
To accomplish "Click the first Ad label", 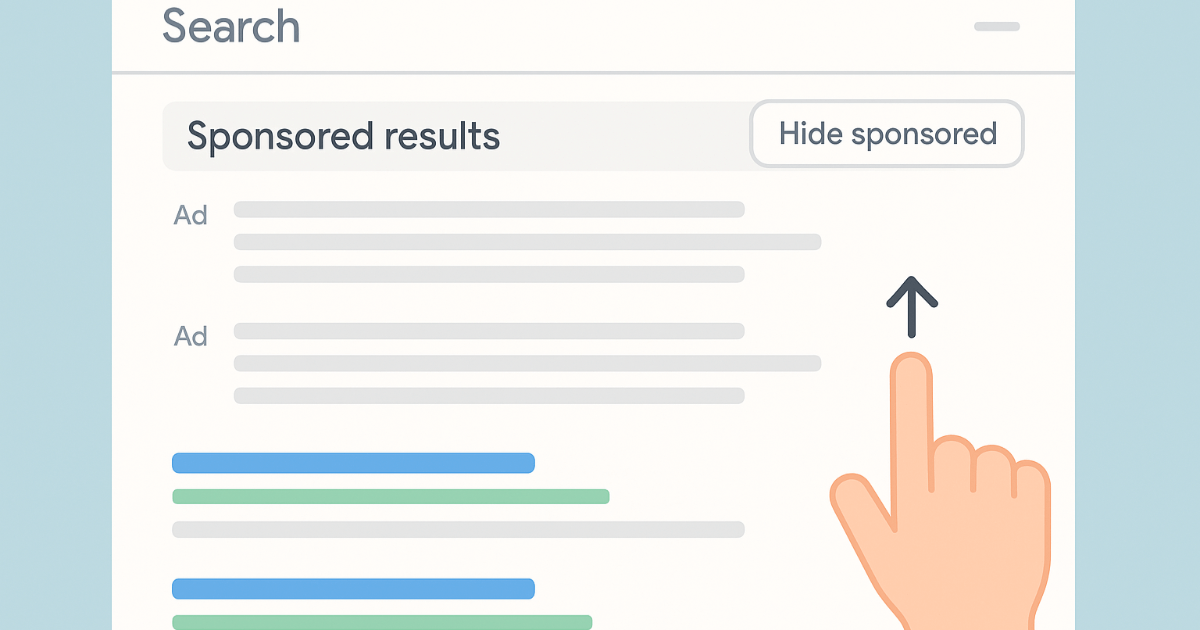I will pyautogui.click(x=191, y=215).
